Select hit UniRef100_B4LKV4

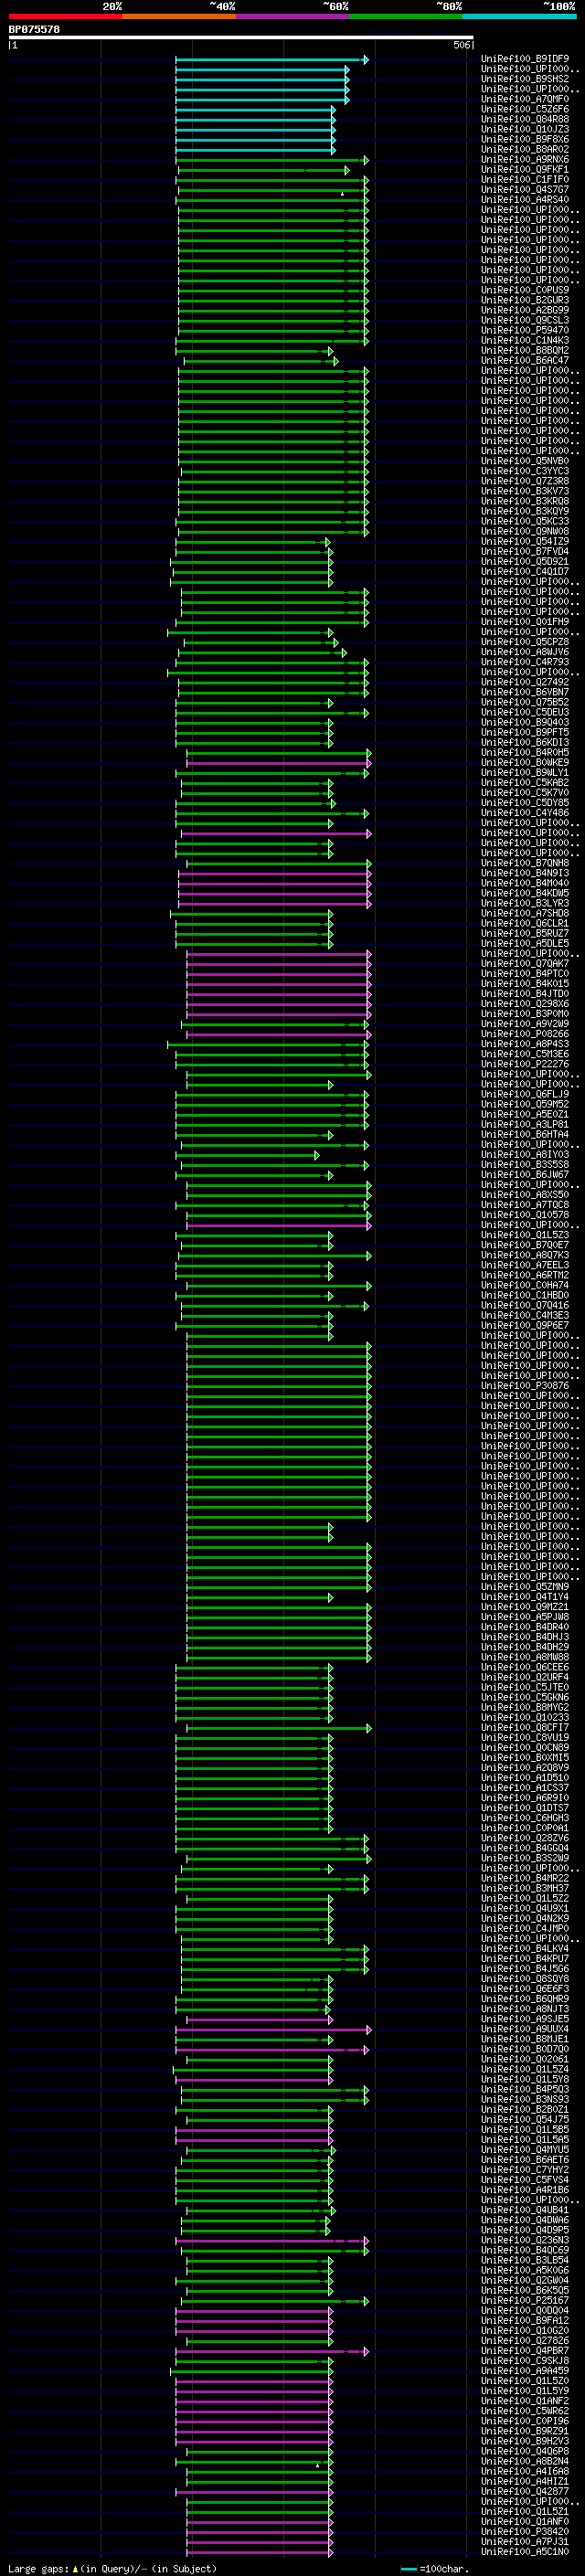click(x=525, y=1948)
